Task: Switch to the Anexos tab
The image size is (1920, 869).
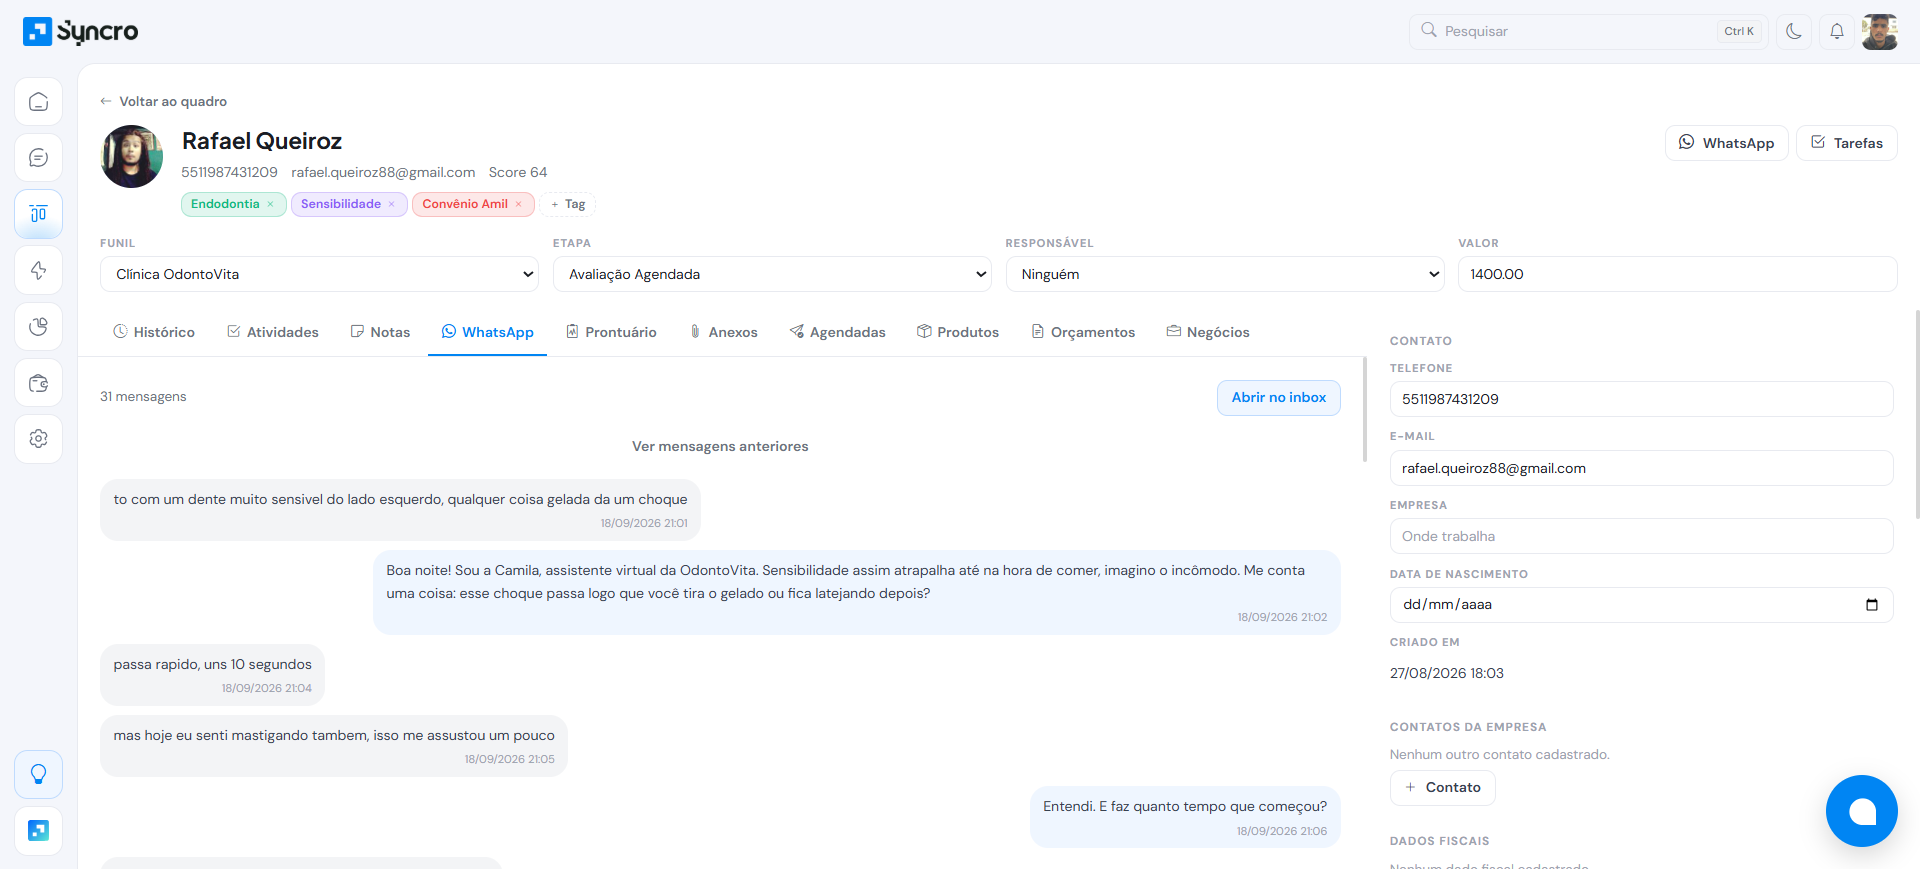Action: [x=724, y=332]
